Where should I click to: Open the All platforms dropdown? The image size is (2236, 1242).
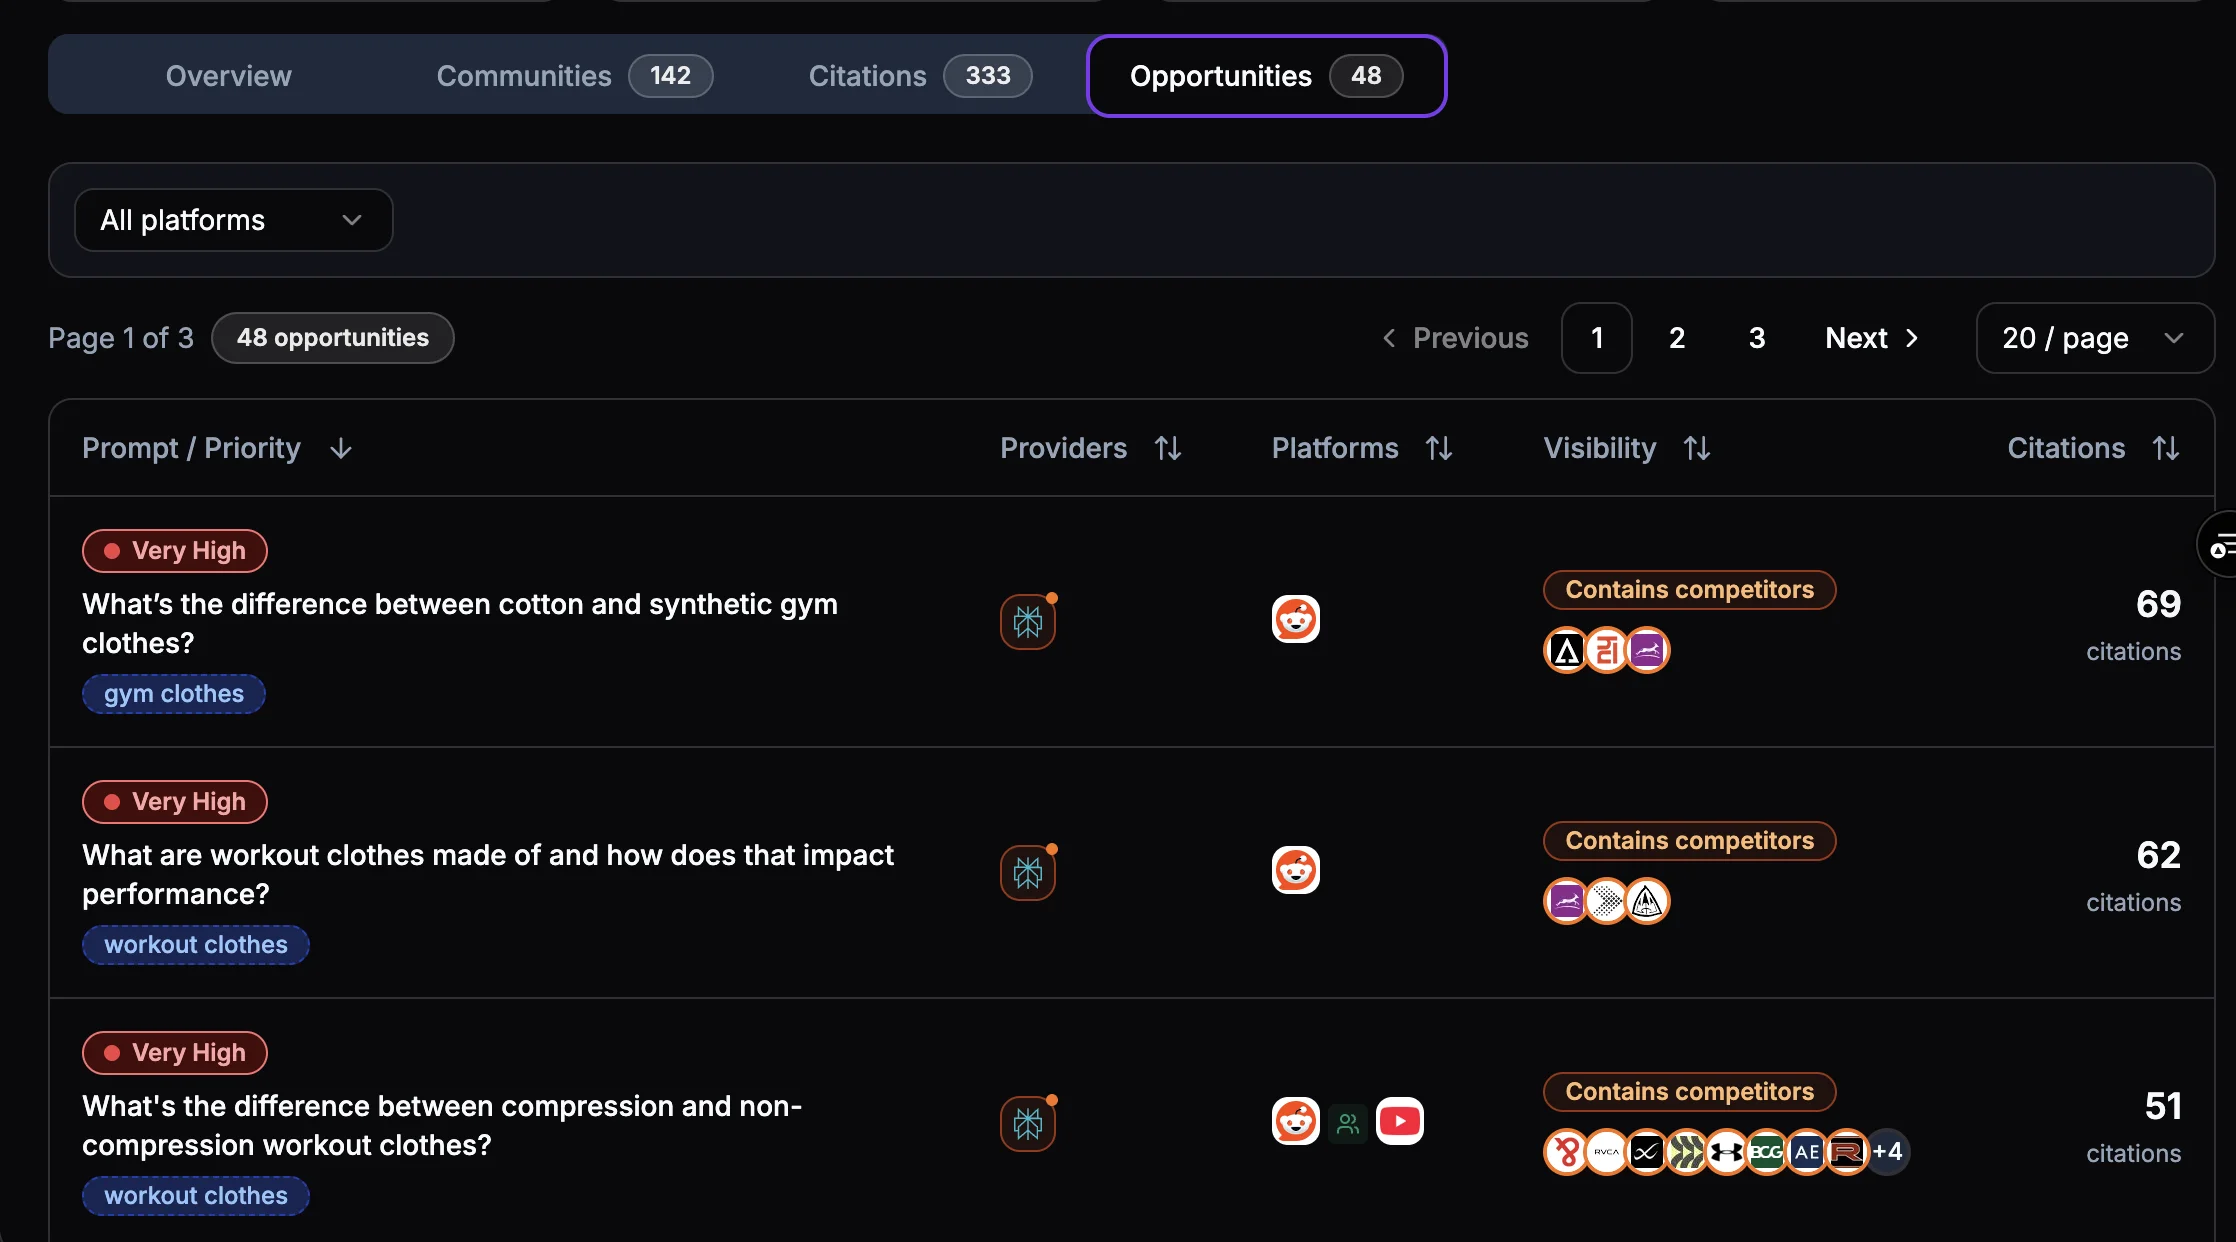click(233, 220)
